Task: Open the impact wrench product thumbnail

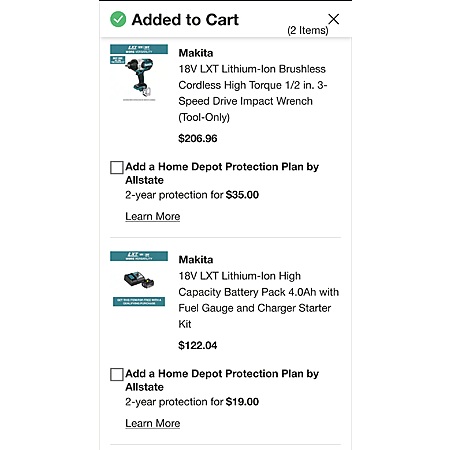Action: pos(139,73)
